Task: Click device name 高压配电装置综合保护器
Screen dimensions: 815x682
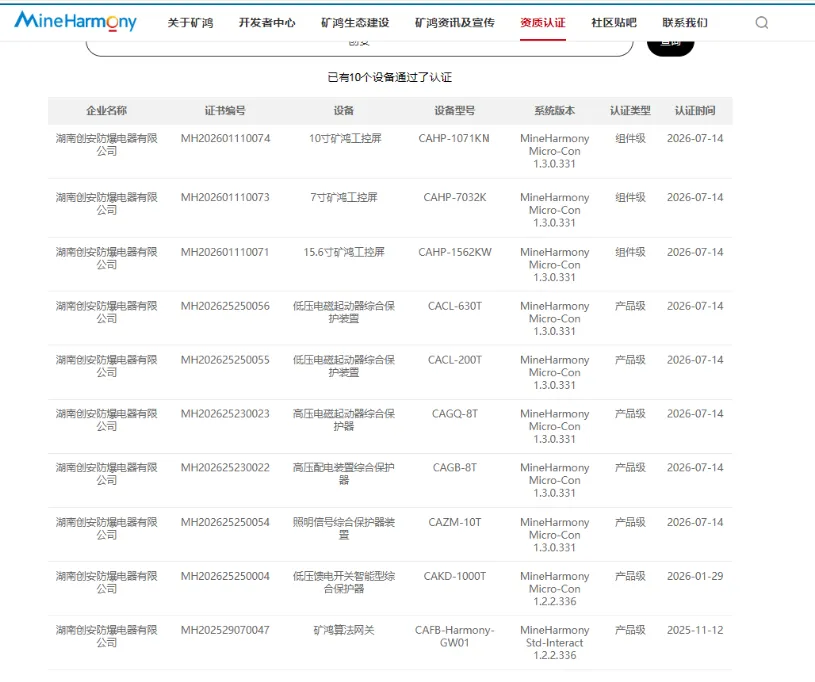Action: (x=344, y=474)
